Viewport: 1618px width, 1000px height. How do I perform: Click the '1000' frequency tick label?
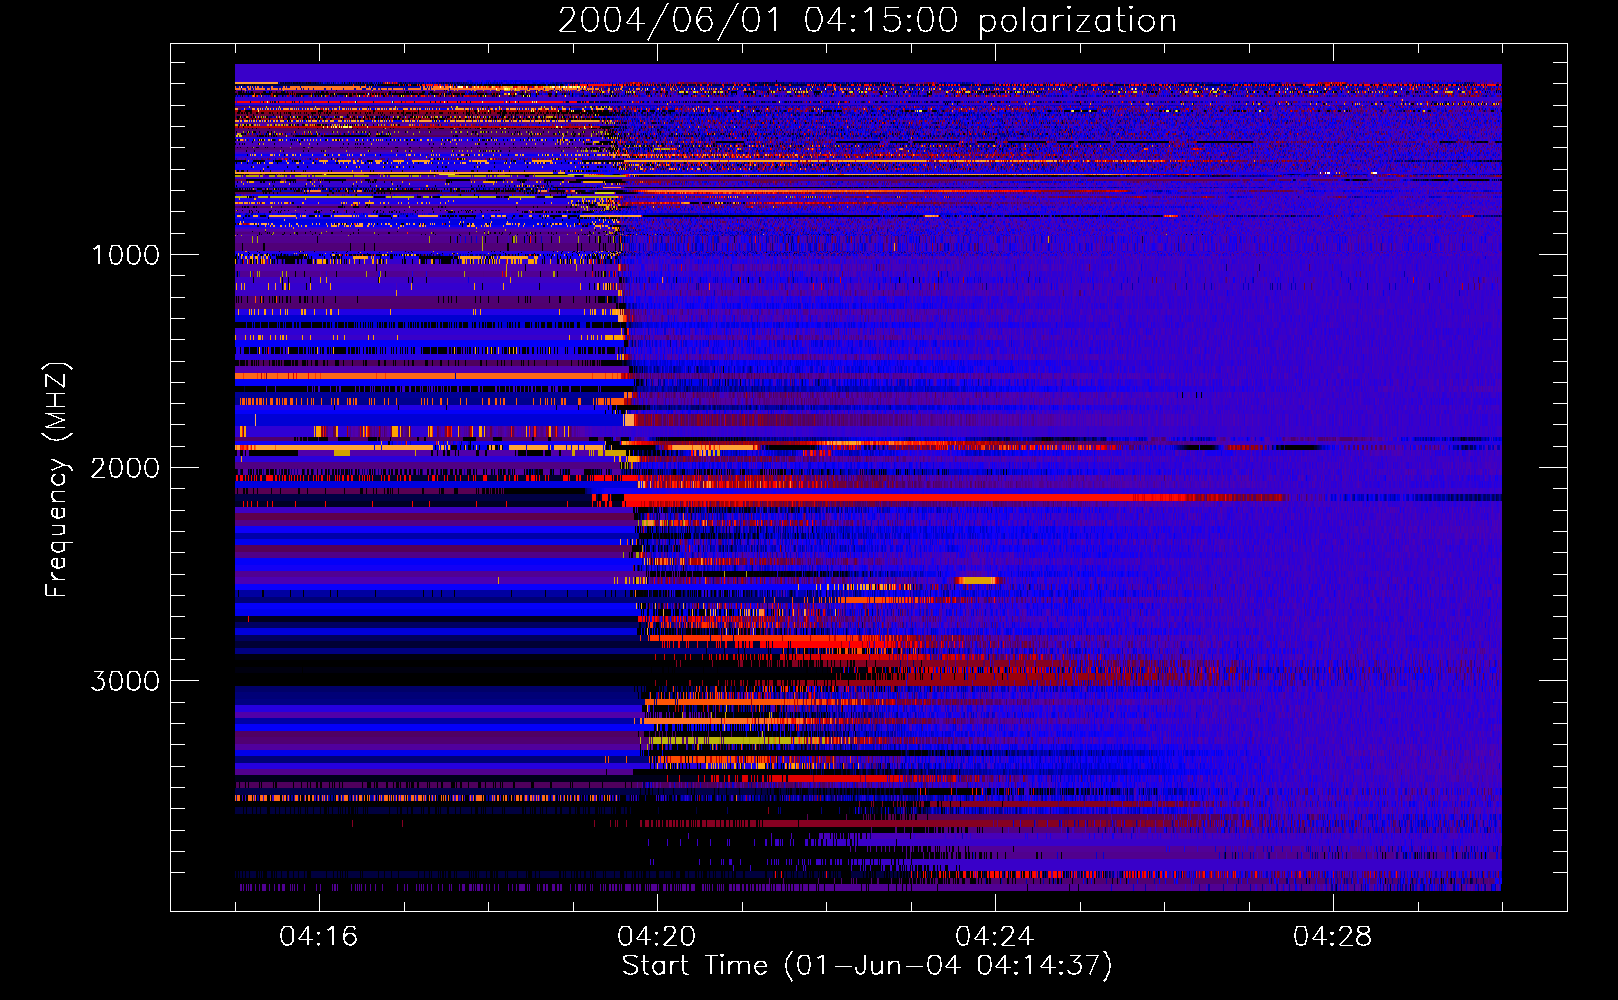point(125,255)
